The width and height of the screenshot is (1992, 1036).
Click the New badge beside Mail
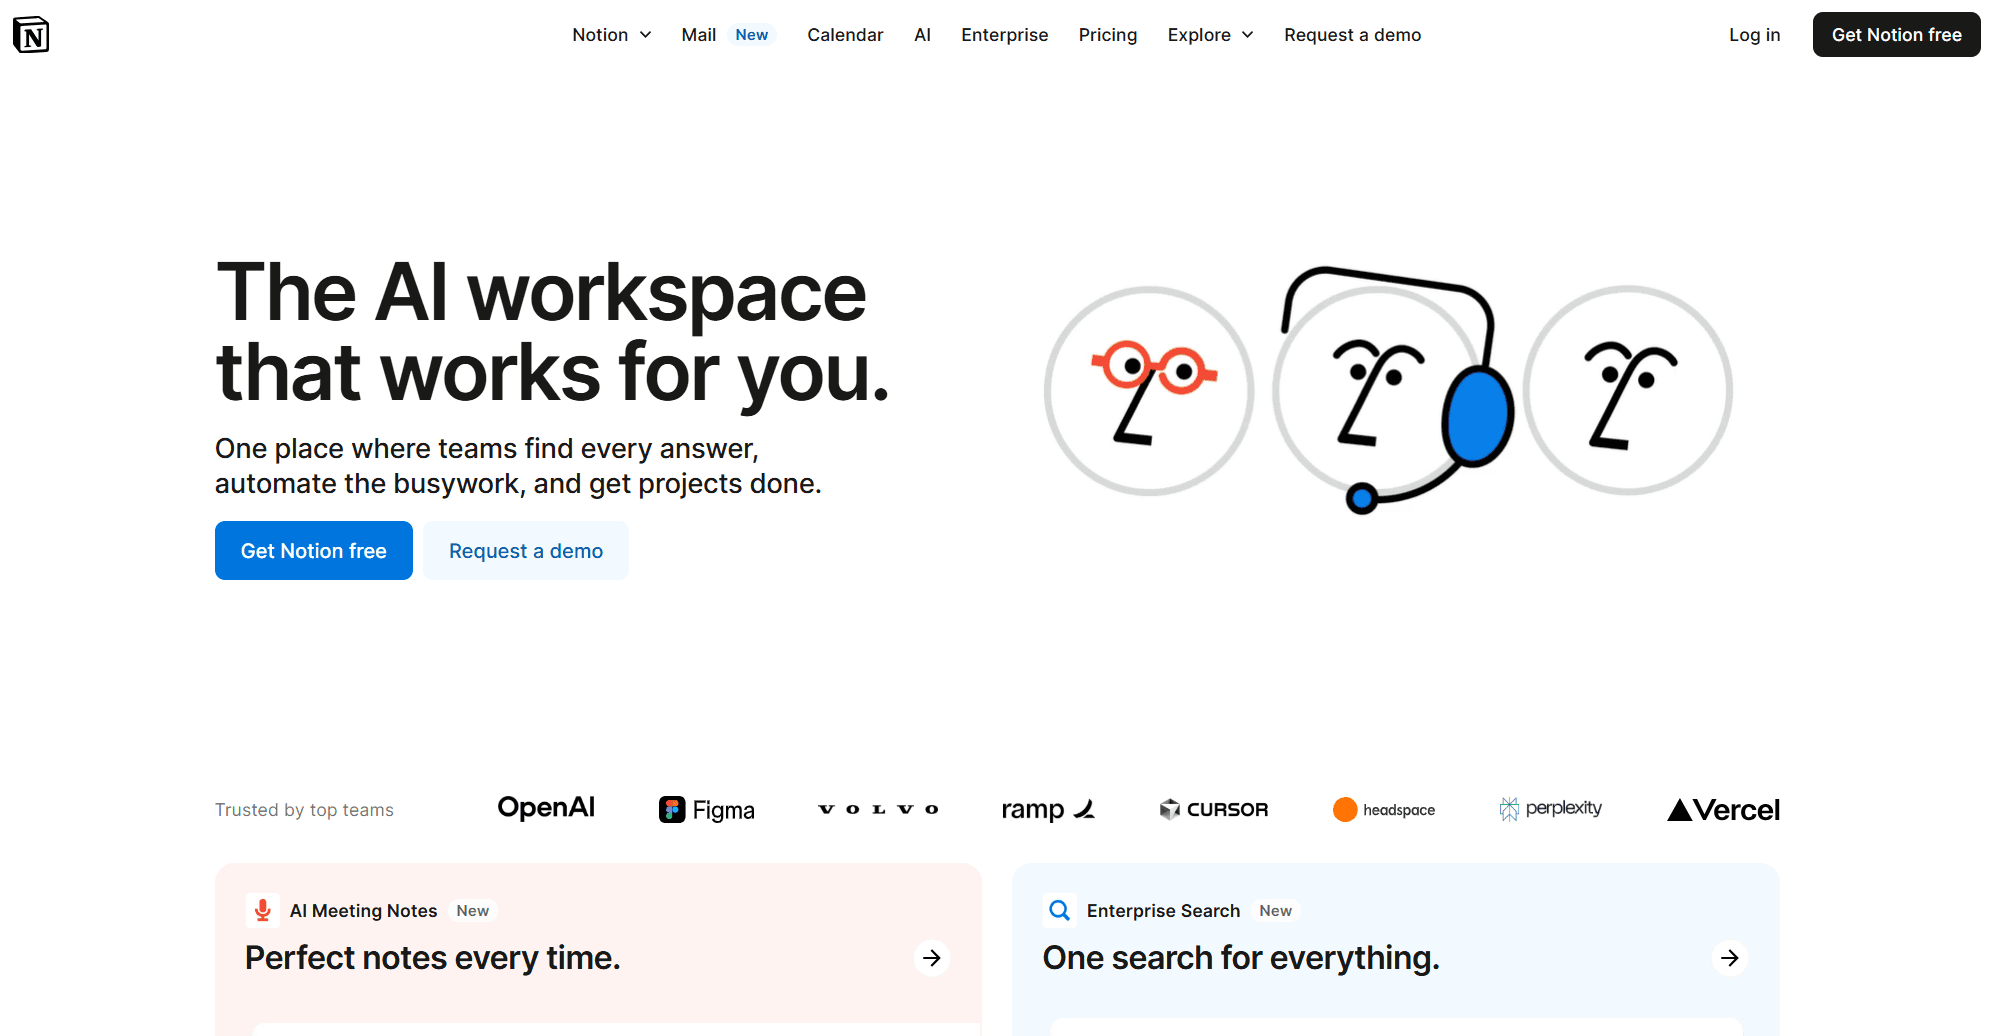[x=752, y=35]
